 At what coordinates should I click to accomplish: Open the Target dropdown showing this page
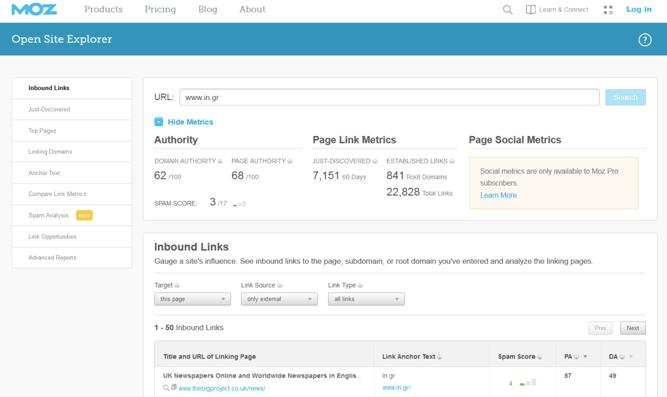click(x=192, y=299)
